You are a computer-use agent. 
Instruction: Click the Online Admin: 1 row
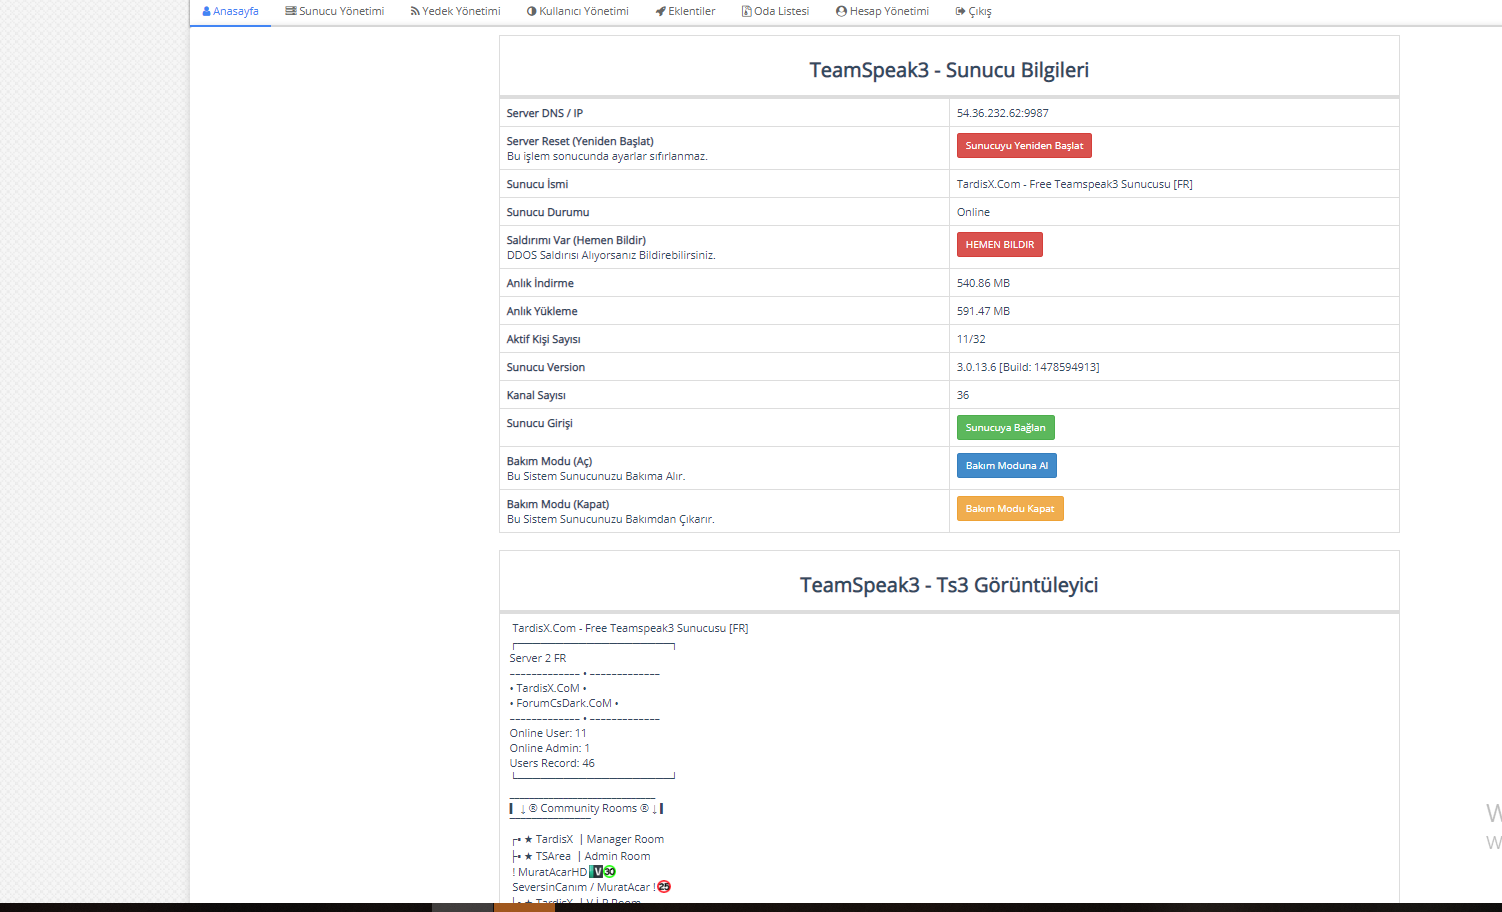click(x=550, y=748)
